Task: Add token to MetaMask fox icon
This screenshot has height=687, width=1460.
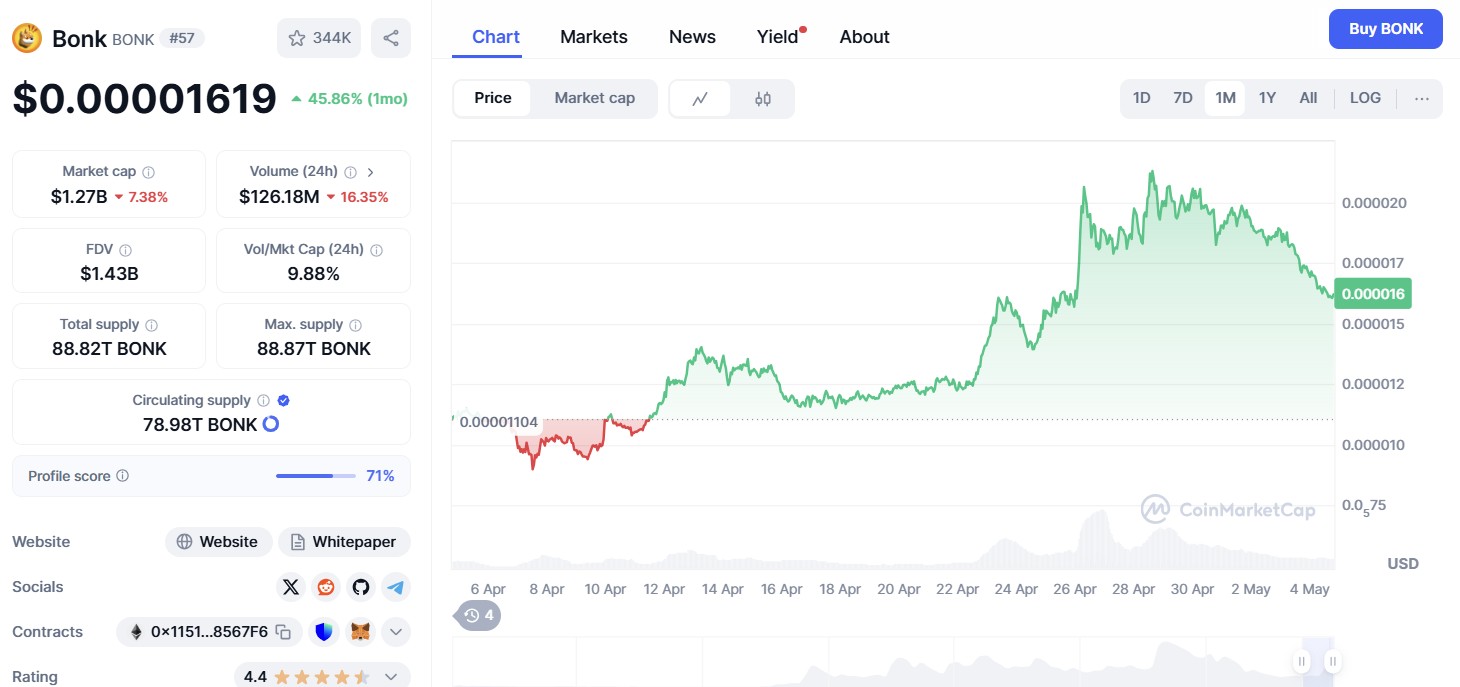Action: coord(360,632)
